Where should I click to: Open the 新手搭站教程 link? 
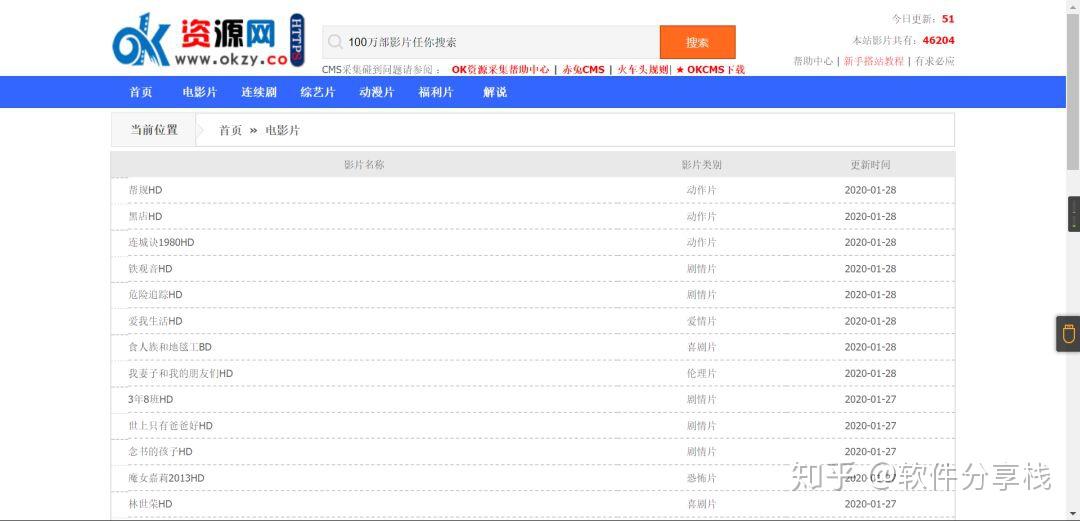coord(873,61)
